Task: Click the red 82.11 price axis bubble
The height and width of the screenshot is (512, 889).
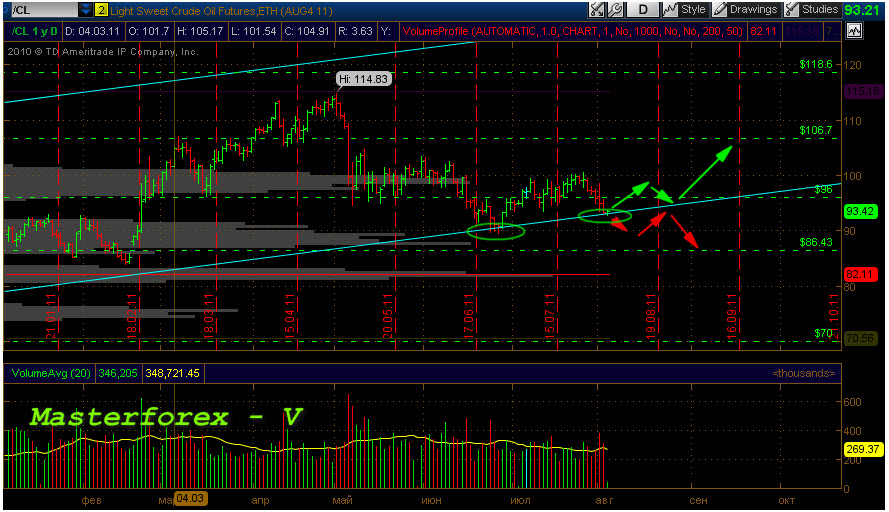Action: tap(861, 274)
